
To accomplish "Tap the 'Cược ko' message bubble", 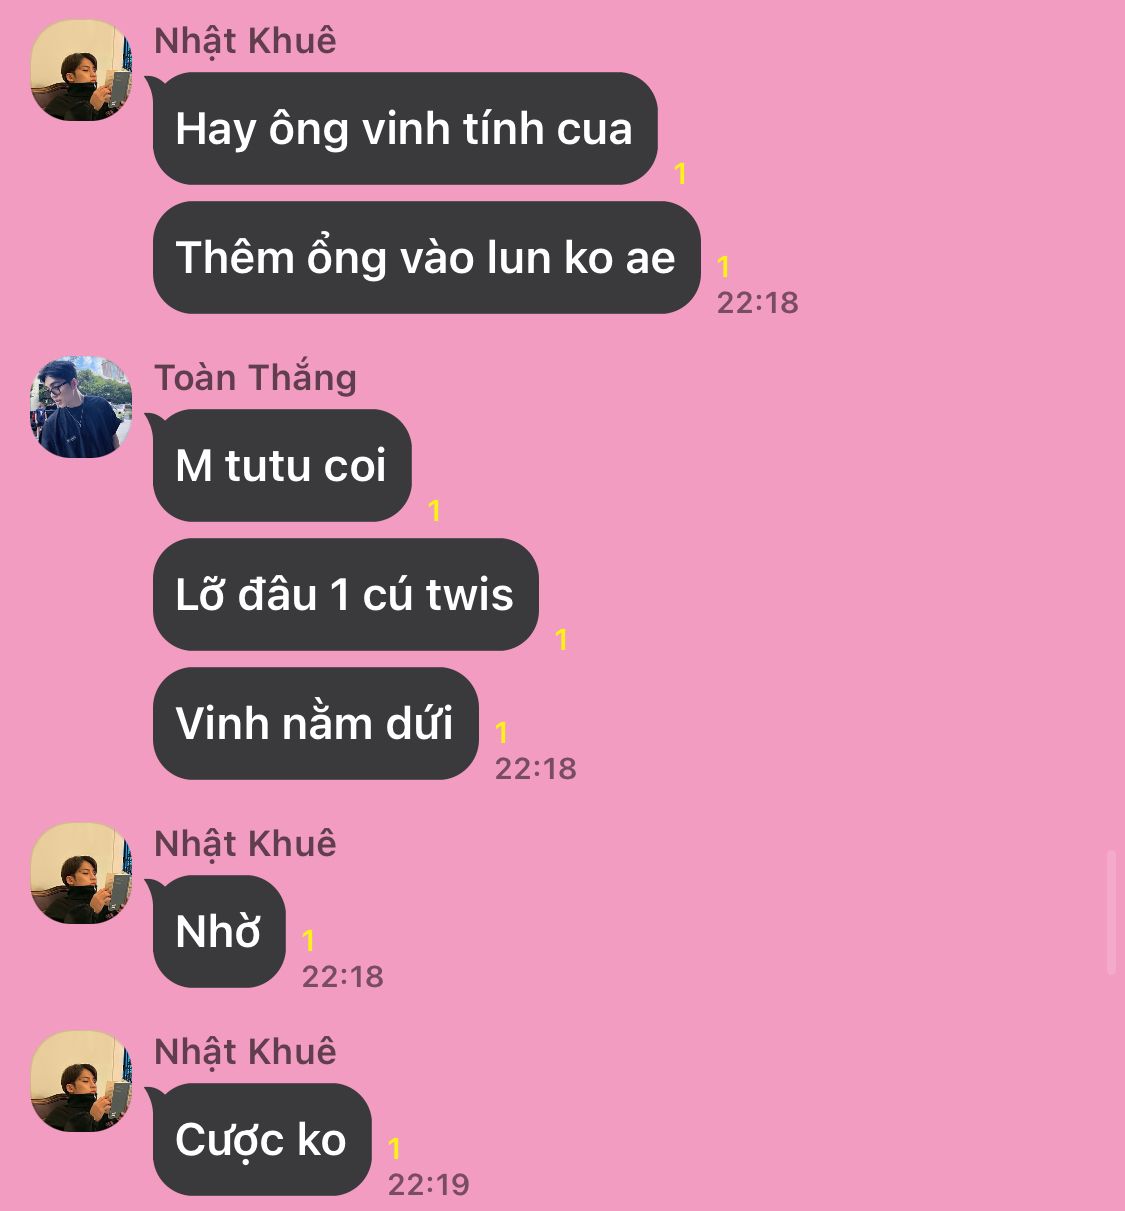I will [262, 1140].
